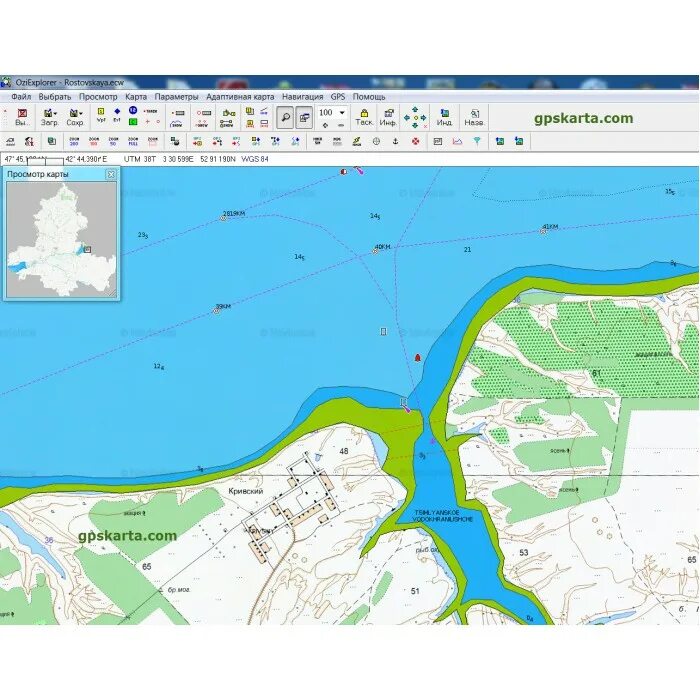The height and width of the screenshot is (700, 700).
Task: Click the anchor alarm icon
Action: click(395, 141)
